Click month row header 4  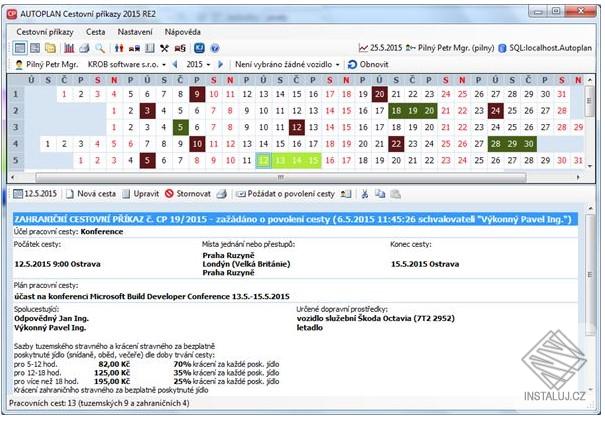[x=16, y=144]
